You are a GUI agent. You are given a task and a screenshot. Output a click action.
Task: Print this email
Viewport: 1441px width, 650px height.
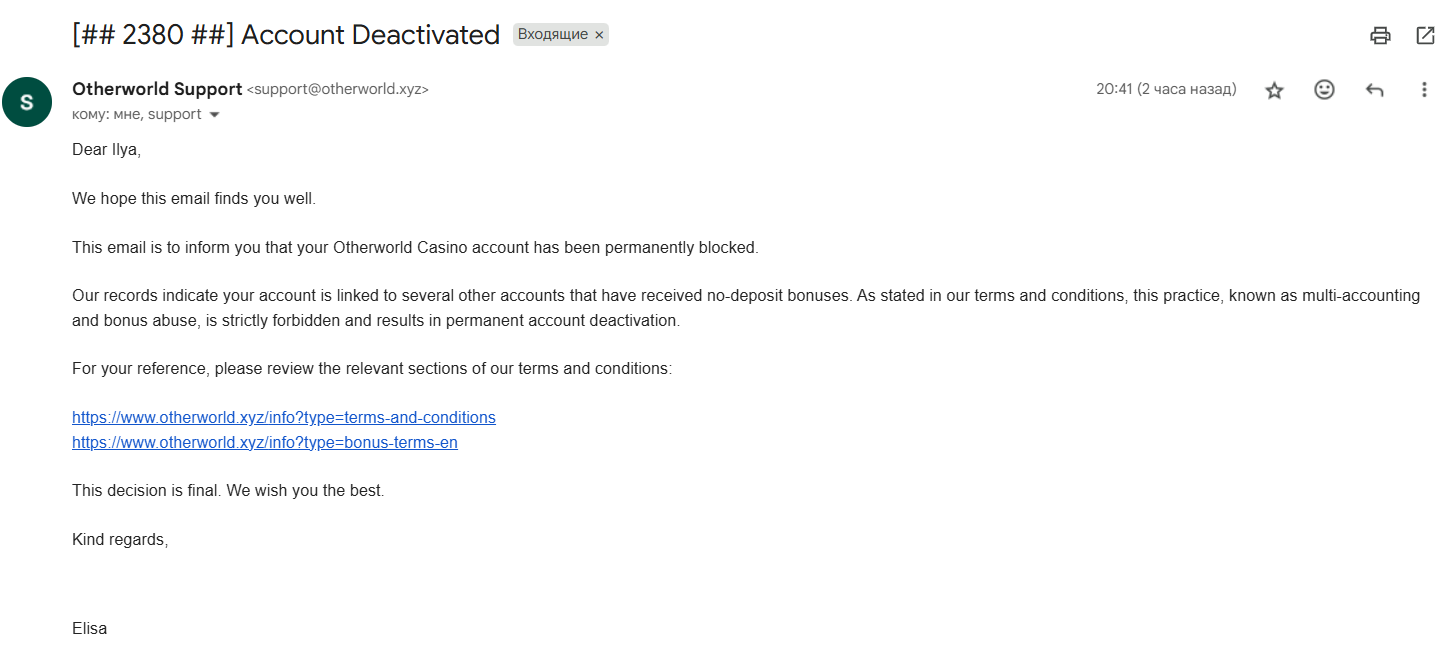(1380, 36)
